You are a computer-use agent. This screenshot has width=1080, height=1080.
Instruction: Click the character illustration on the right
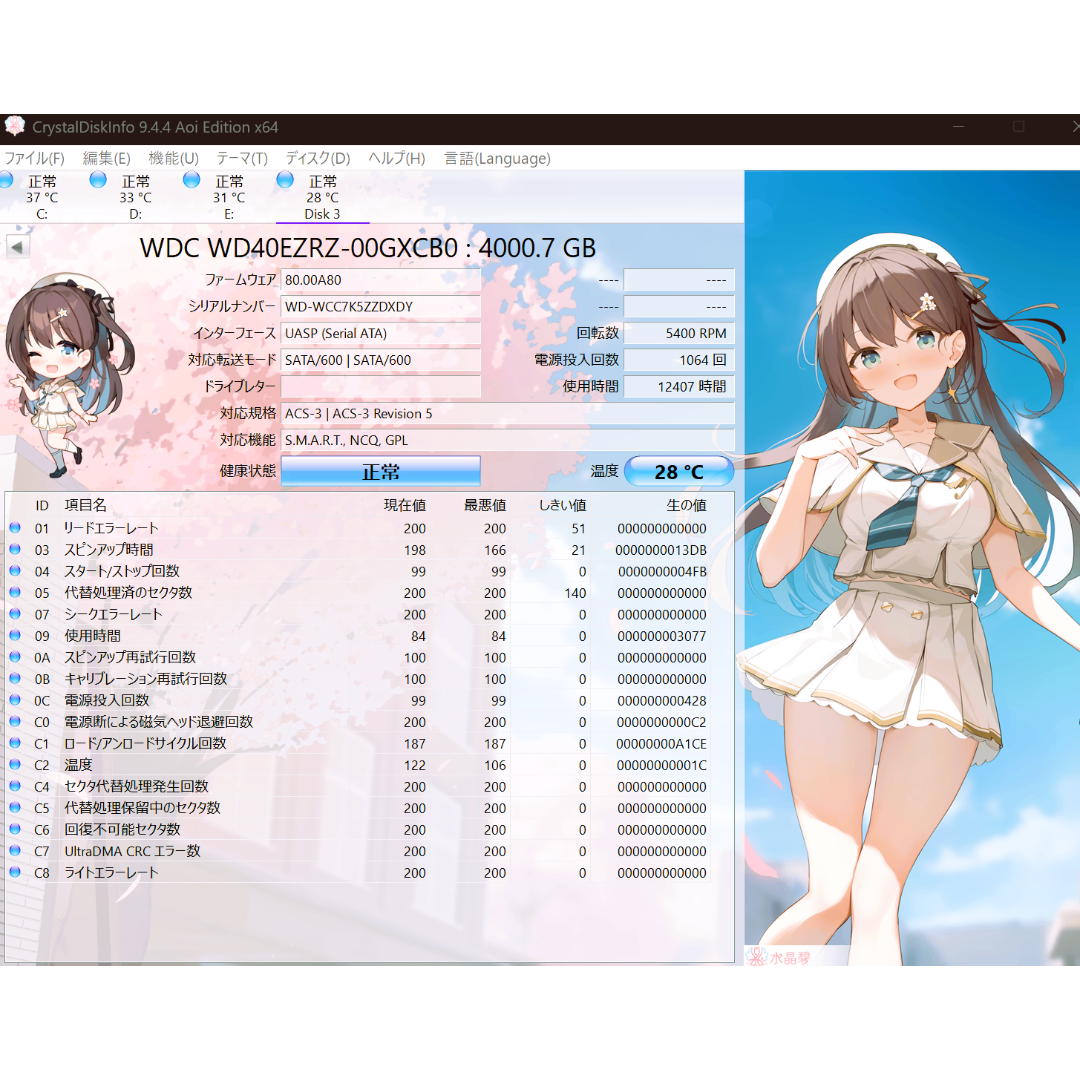pos(912,568)
